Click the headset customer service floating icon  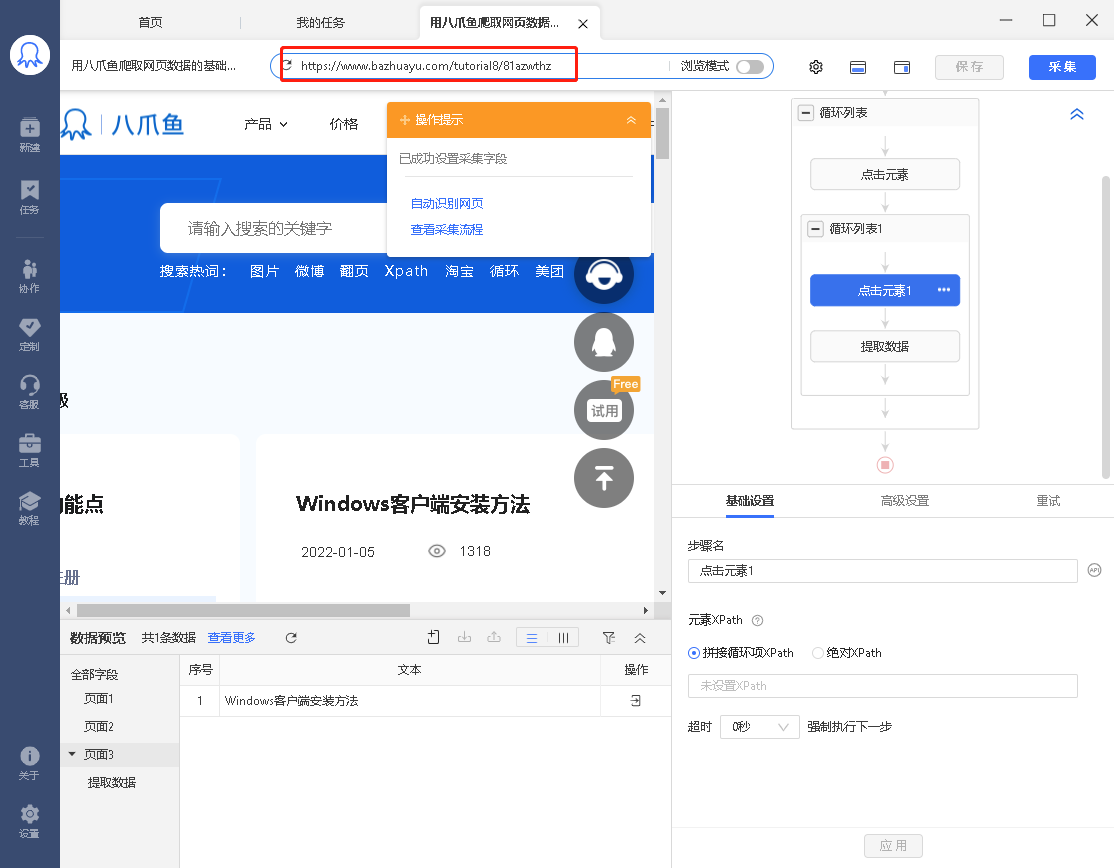pos(604,274)
